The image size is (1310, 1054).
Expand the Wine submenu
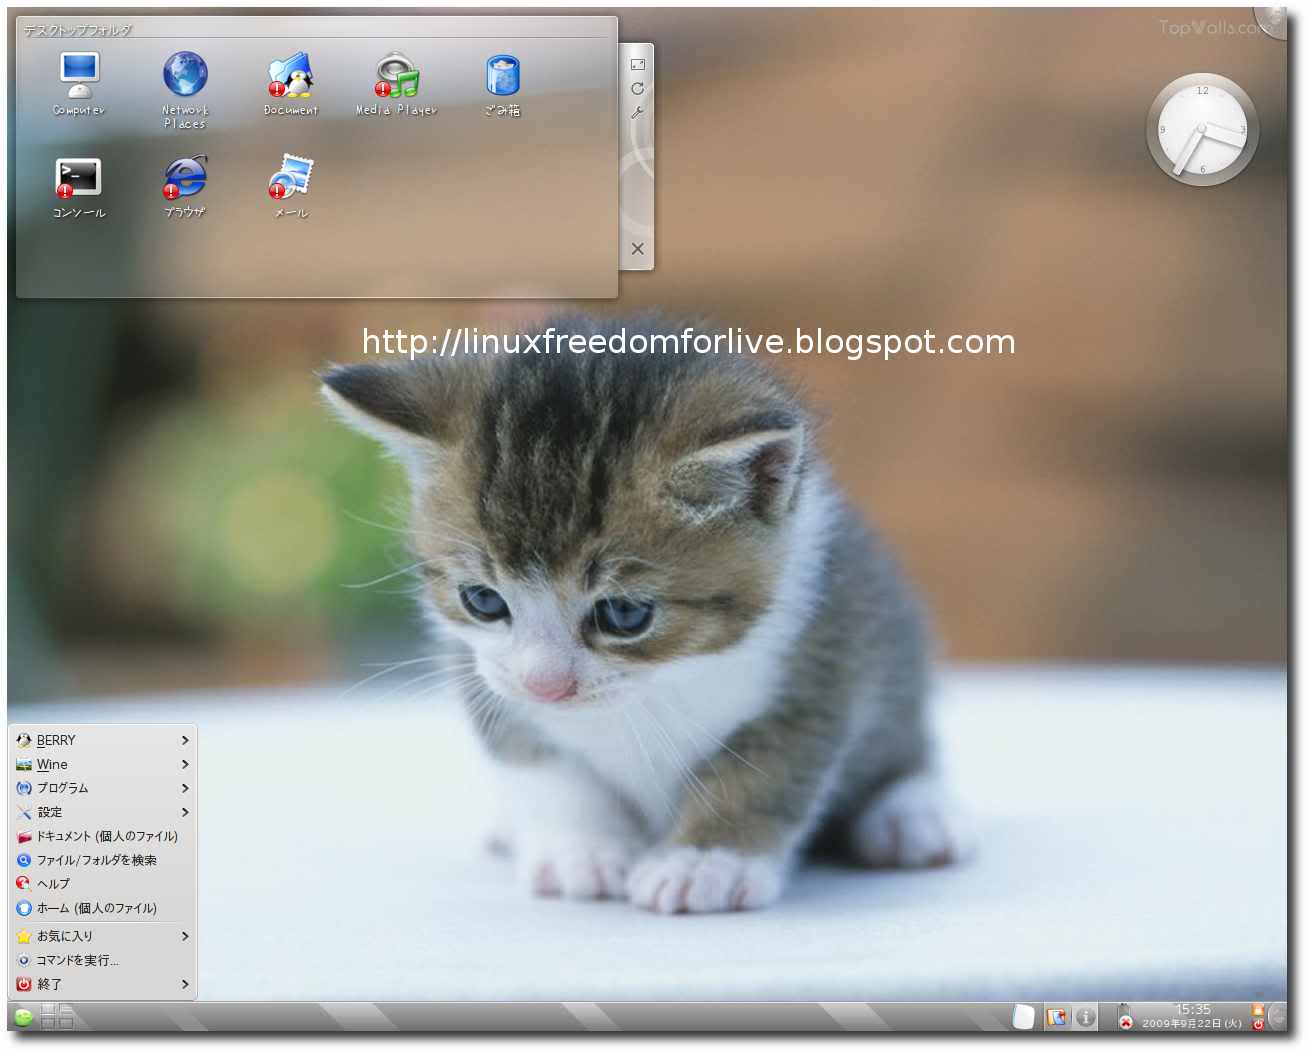pyautogui.click(x=103, y=764)
